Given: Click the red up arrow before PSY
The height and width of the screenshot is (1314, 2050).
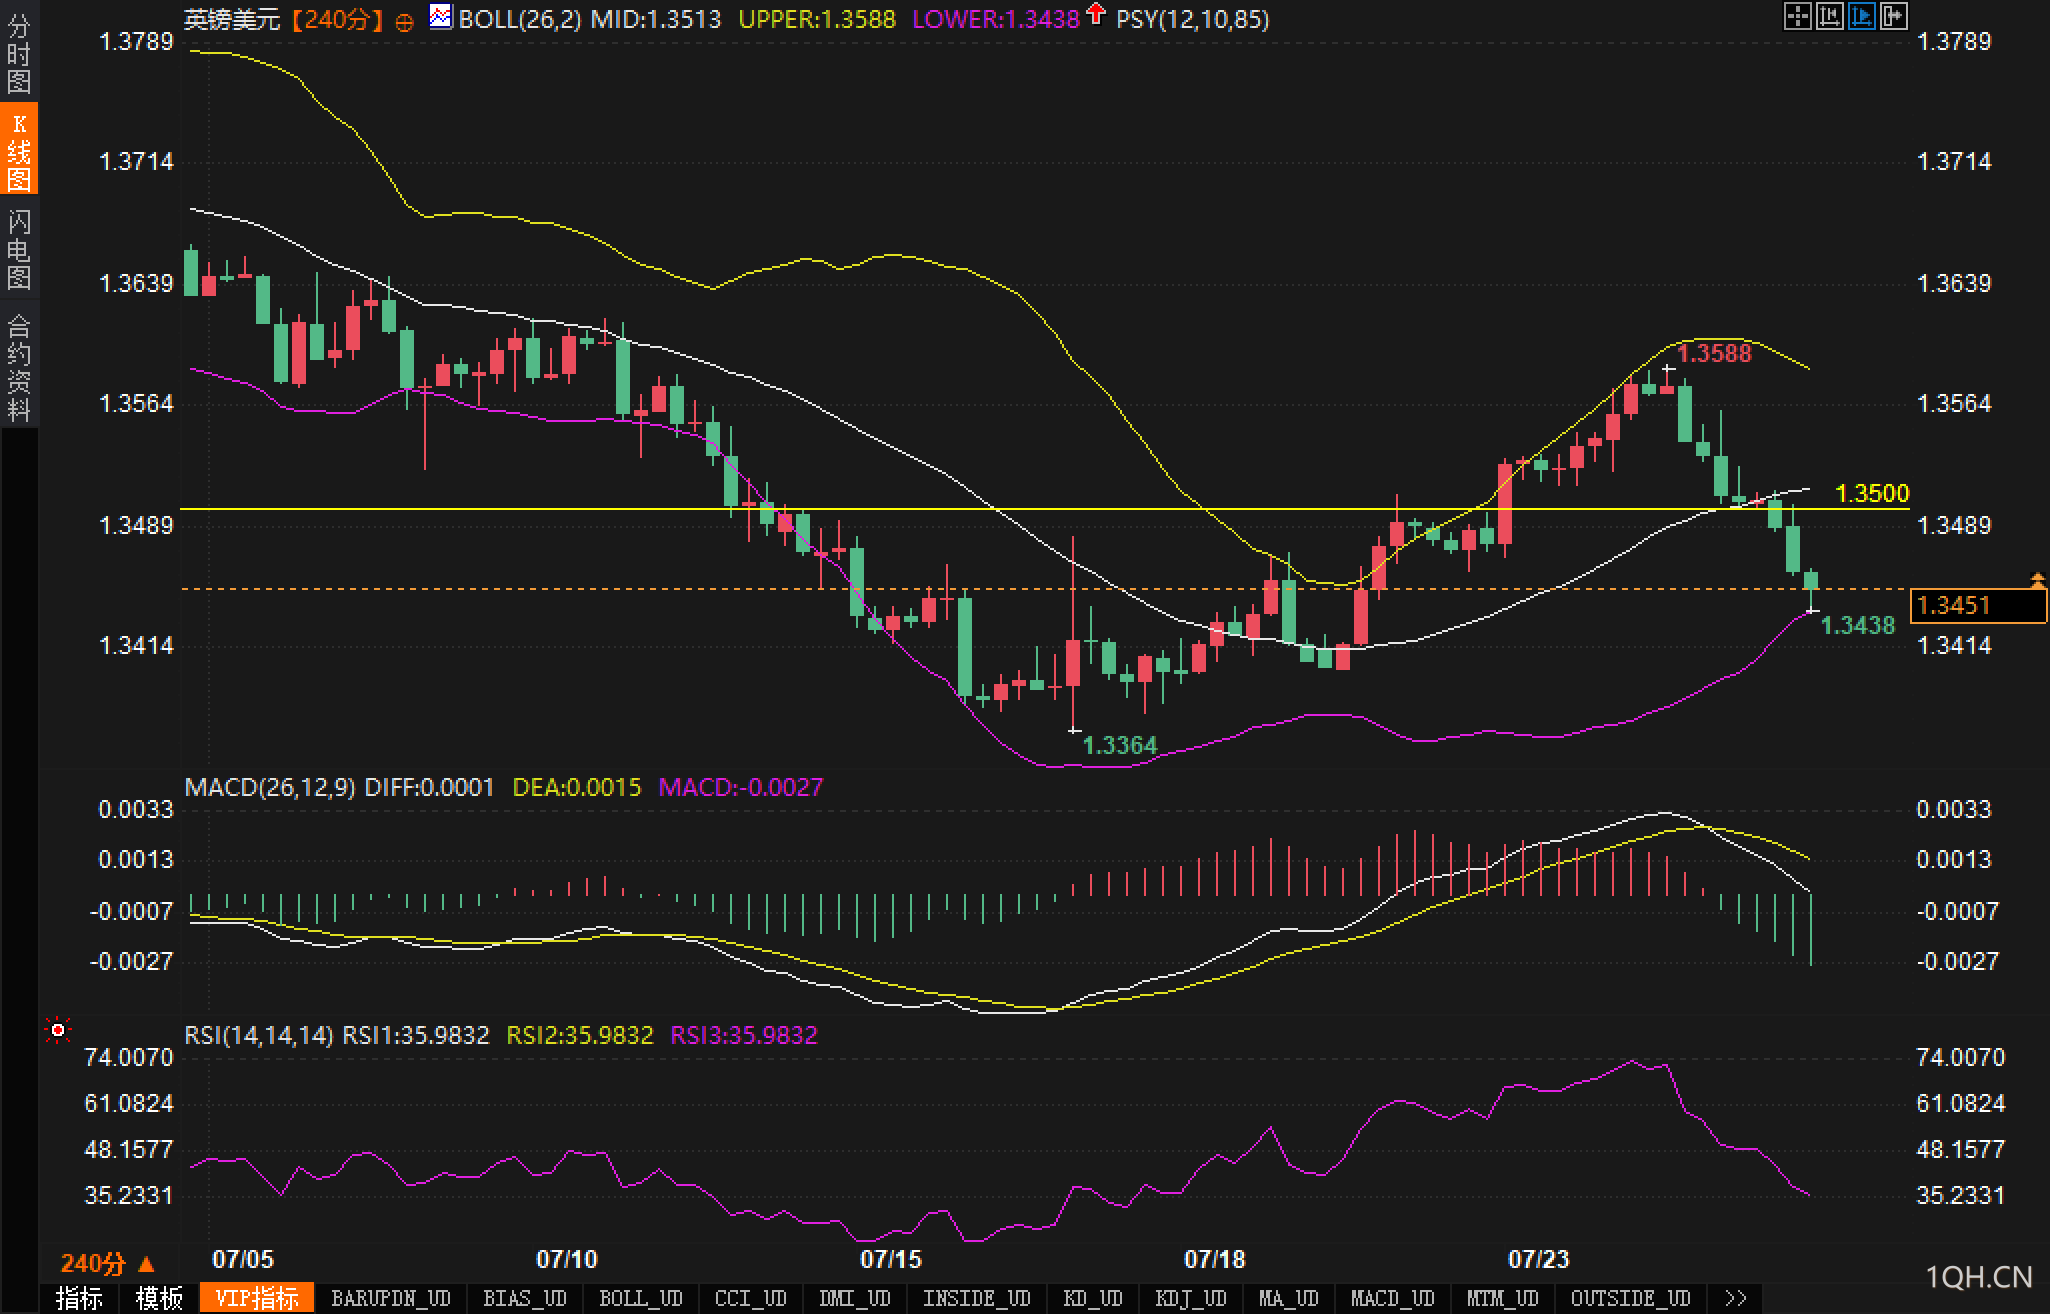Looking at the screenshot, I should [1097, 14].
